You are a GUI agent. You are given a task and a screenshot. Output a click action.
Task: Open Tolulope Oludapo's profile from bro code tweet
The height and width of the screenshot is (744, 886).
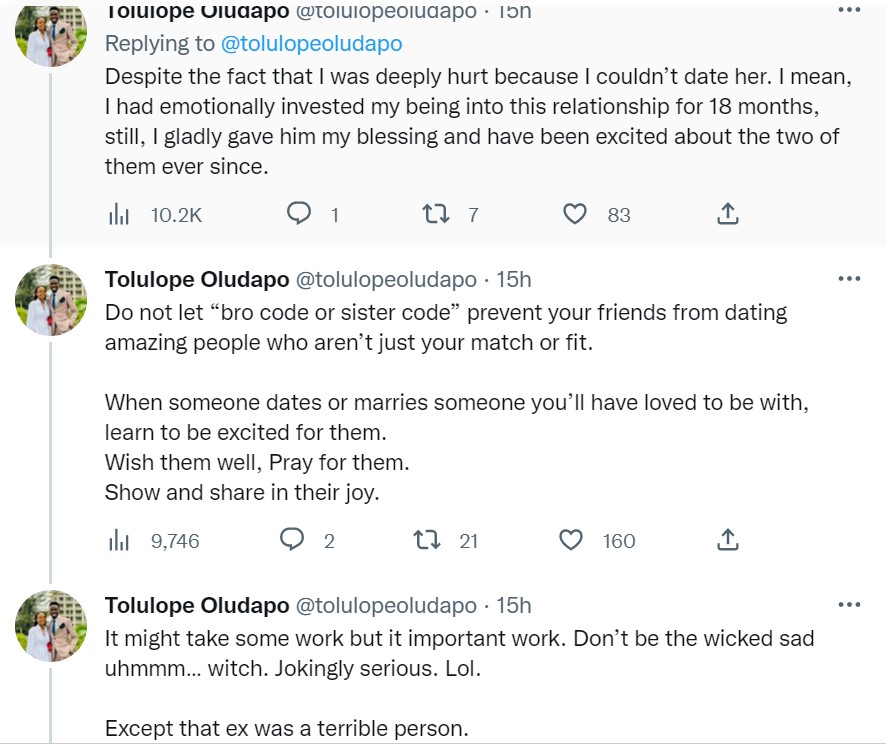[196, 279]
